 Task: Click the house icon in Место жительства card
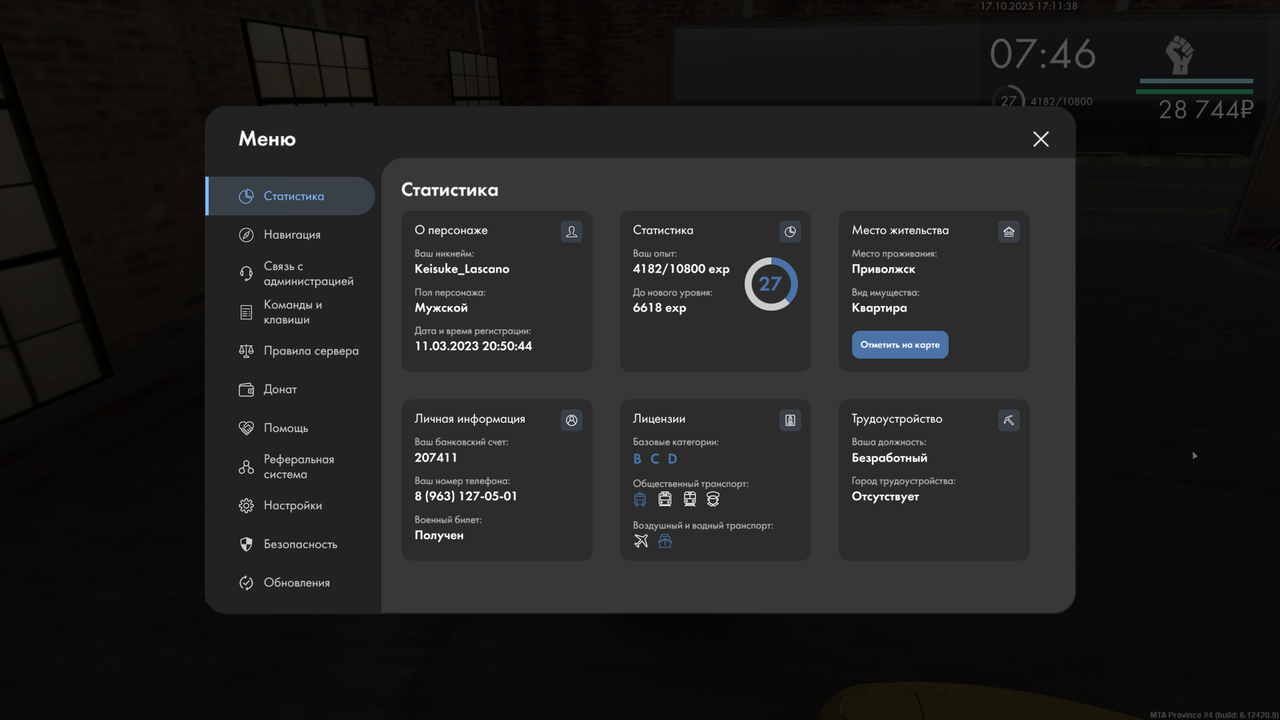(1009, 231)
